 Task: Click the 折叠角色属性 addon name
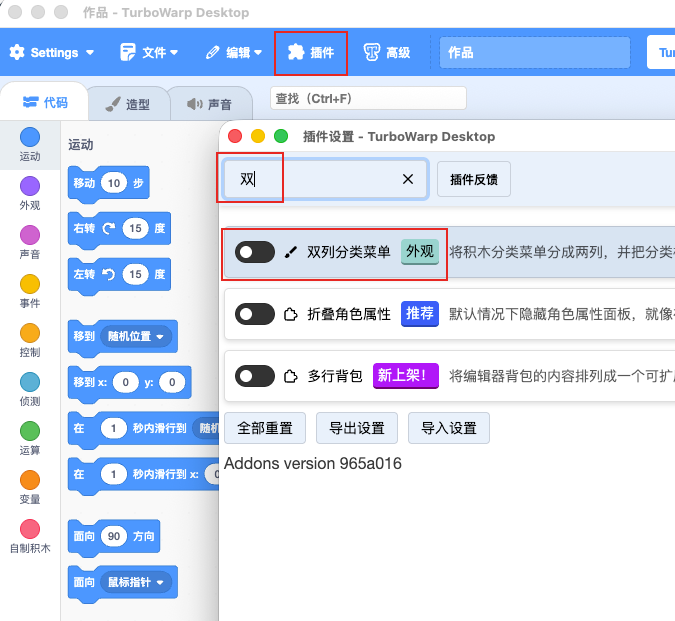tap(349, 314)
